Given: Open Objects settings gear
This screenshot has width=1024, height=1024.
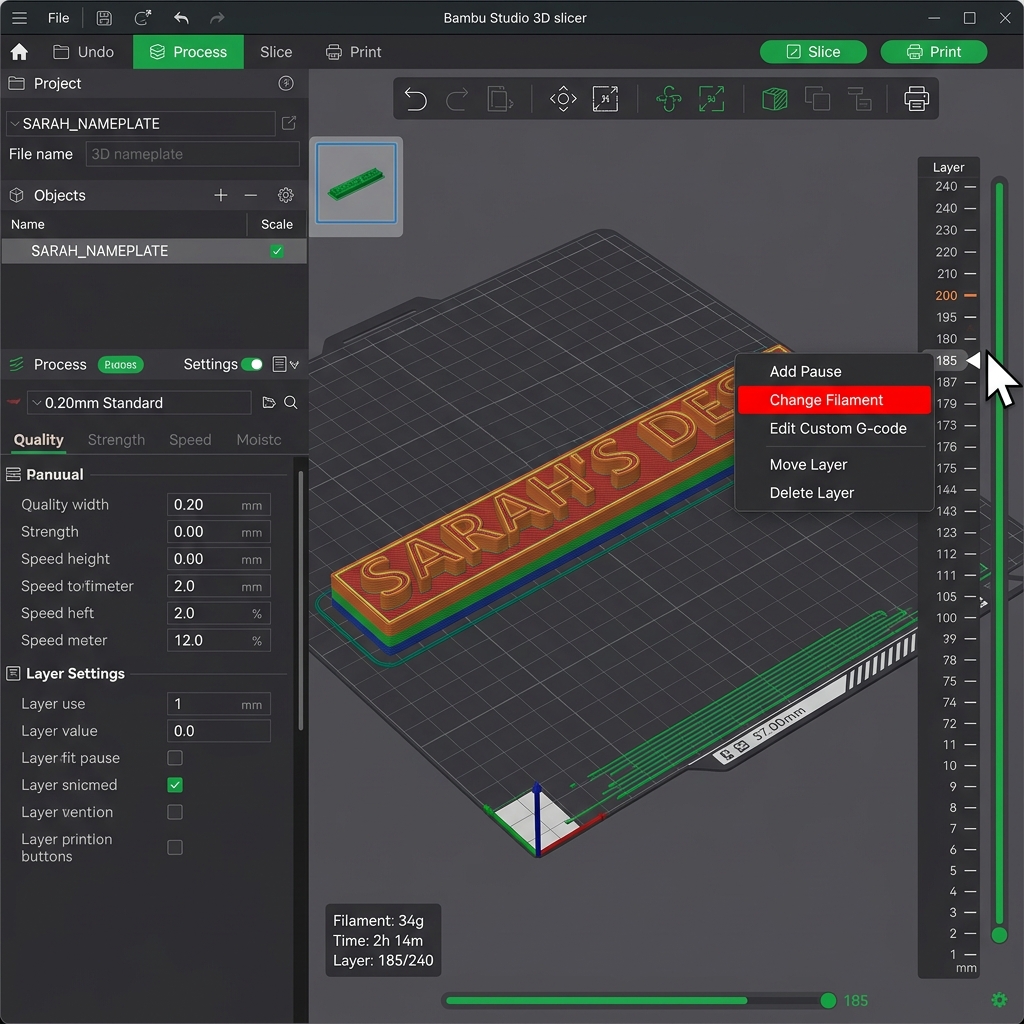Looking at the screenshot, I should tap(285, 195).
